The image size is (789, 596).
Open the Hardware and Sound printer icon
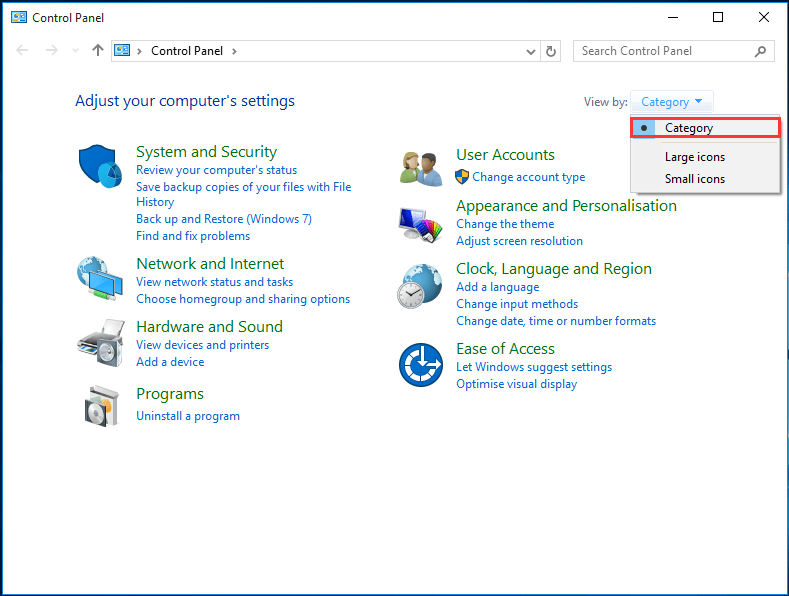[101, 343]
